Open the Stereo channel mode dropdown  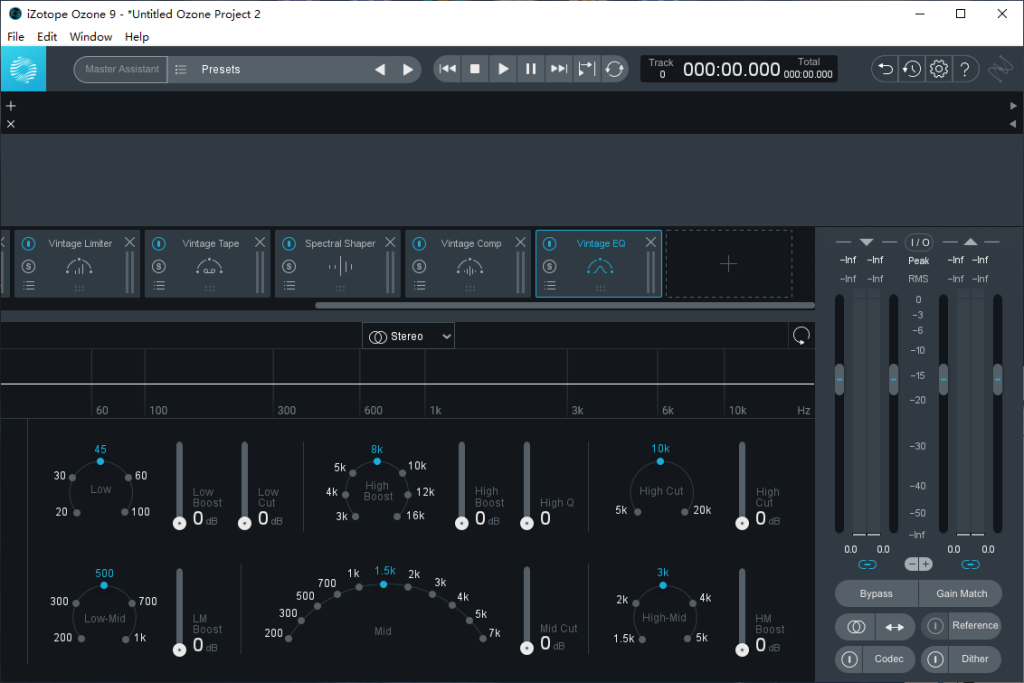tap(408, 336)
